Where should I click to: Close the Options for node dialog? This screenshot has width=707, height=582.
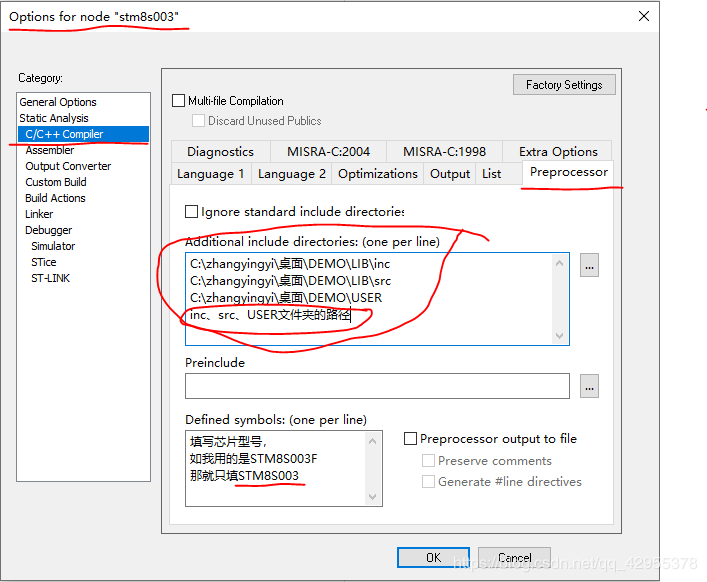(643, 16)
